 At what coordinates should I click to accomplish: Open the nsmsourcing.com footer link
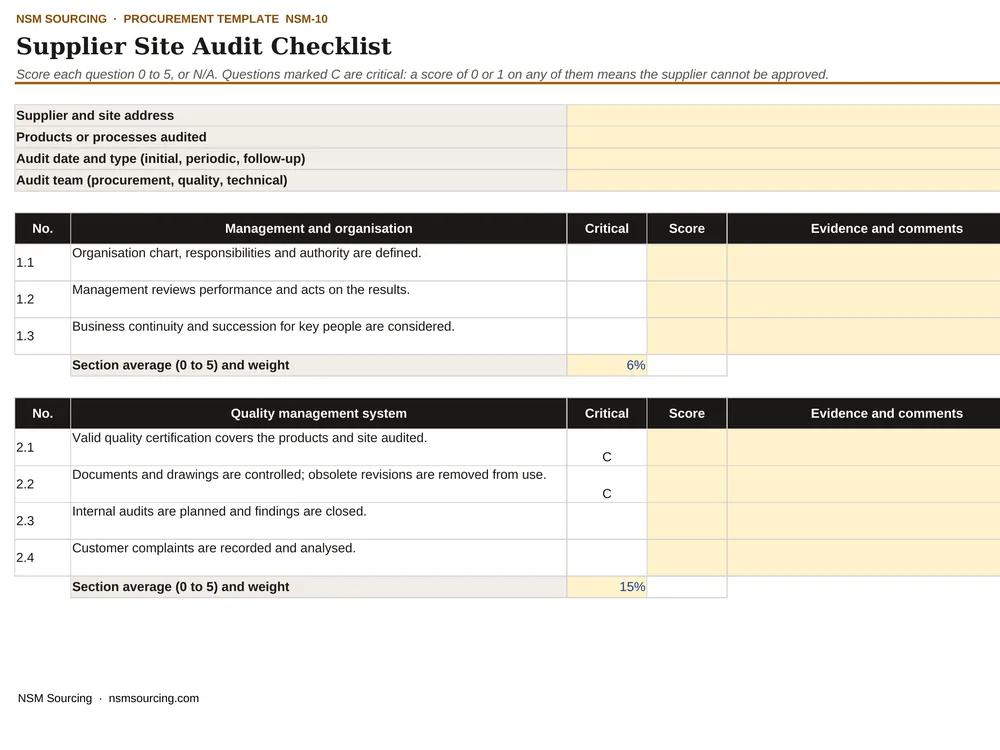tap(154, 698)
